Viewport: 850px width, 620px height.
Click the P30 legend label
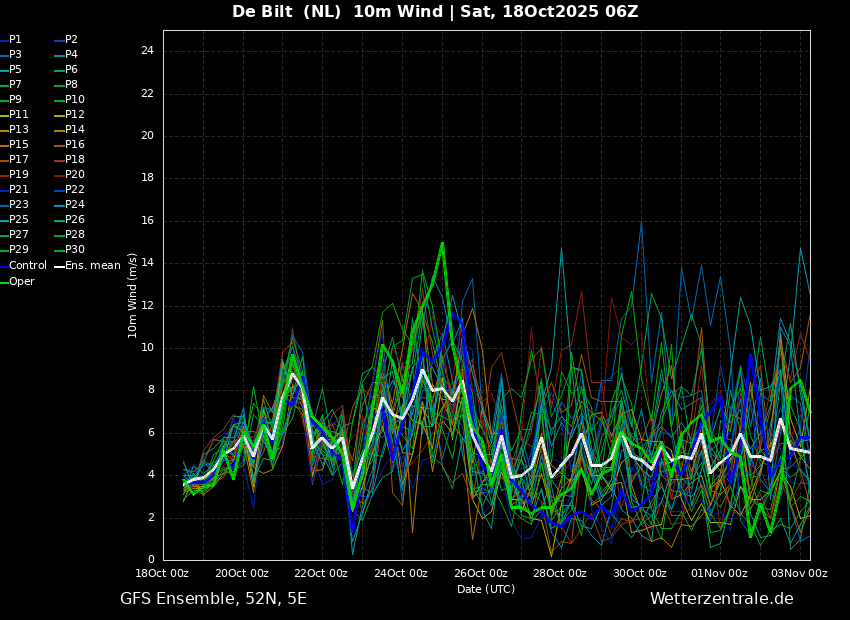(70, 249)
